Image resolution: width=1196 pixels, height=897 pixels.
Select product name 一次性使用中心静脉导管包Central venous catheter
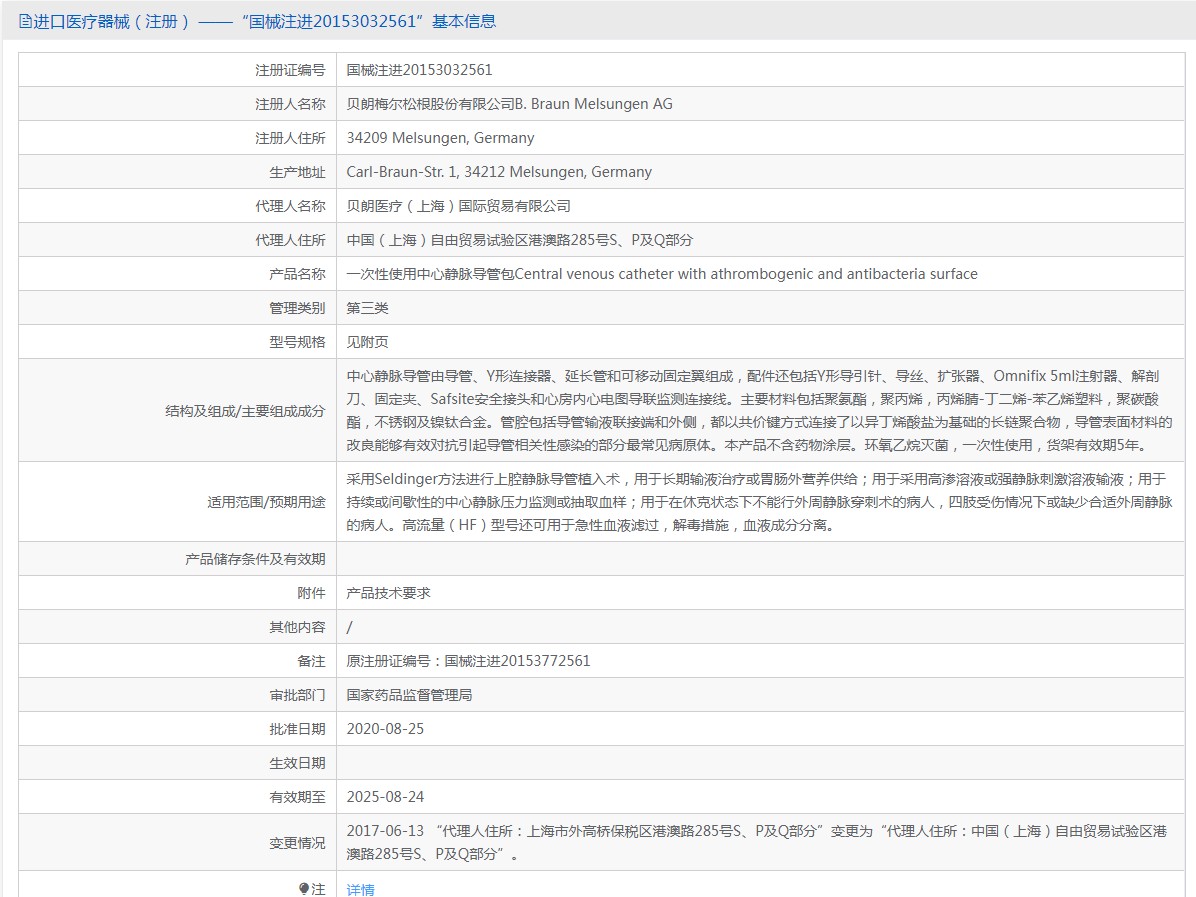[662, 274]
